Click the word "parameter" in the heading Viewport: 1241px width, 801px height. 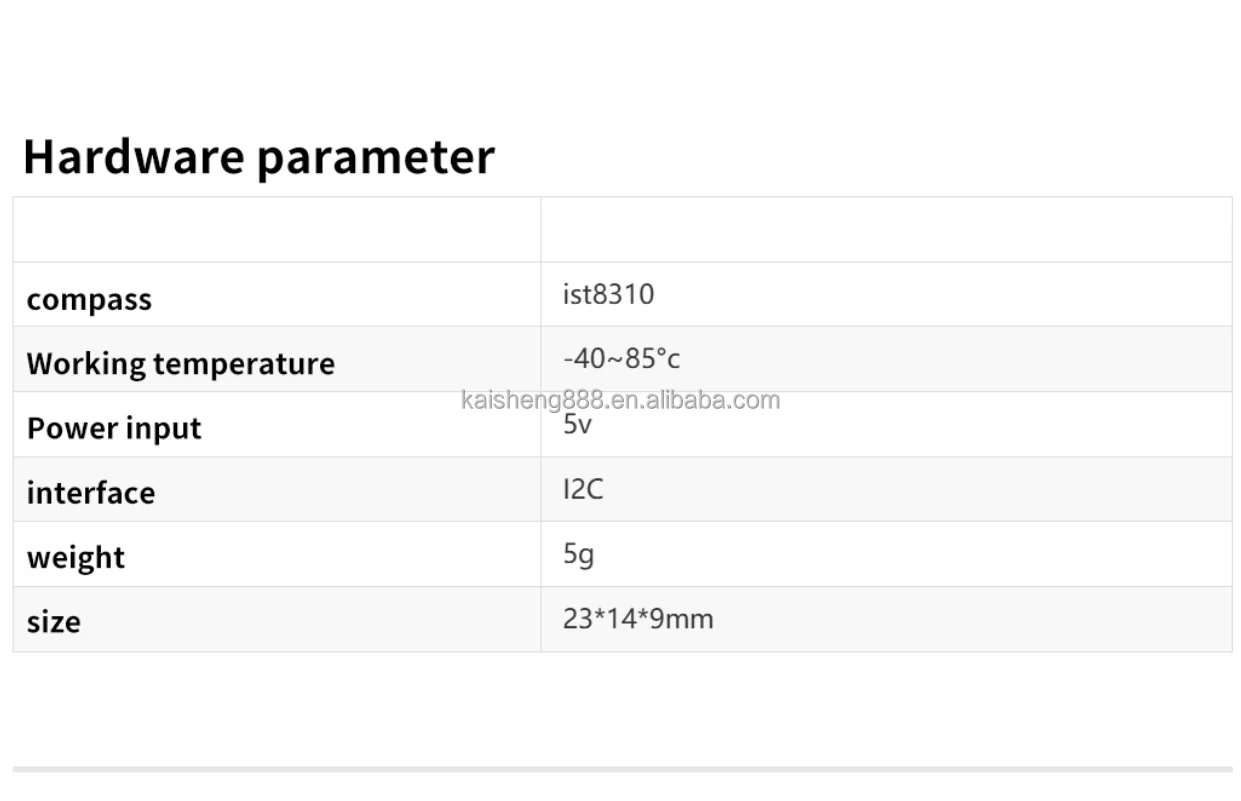click(x=376, y=159)
